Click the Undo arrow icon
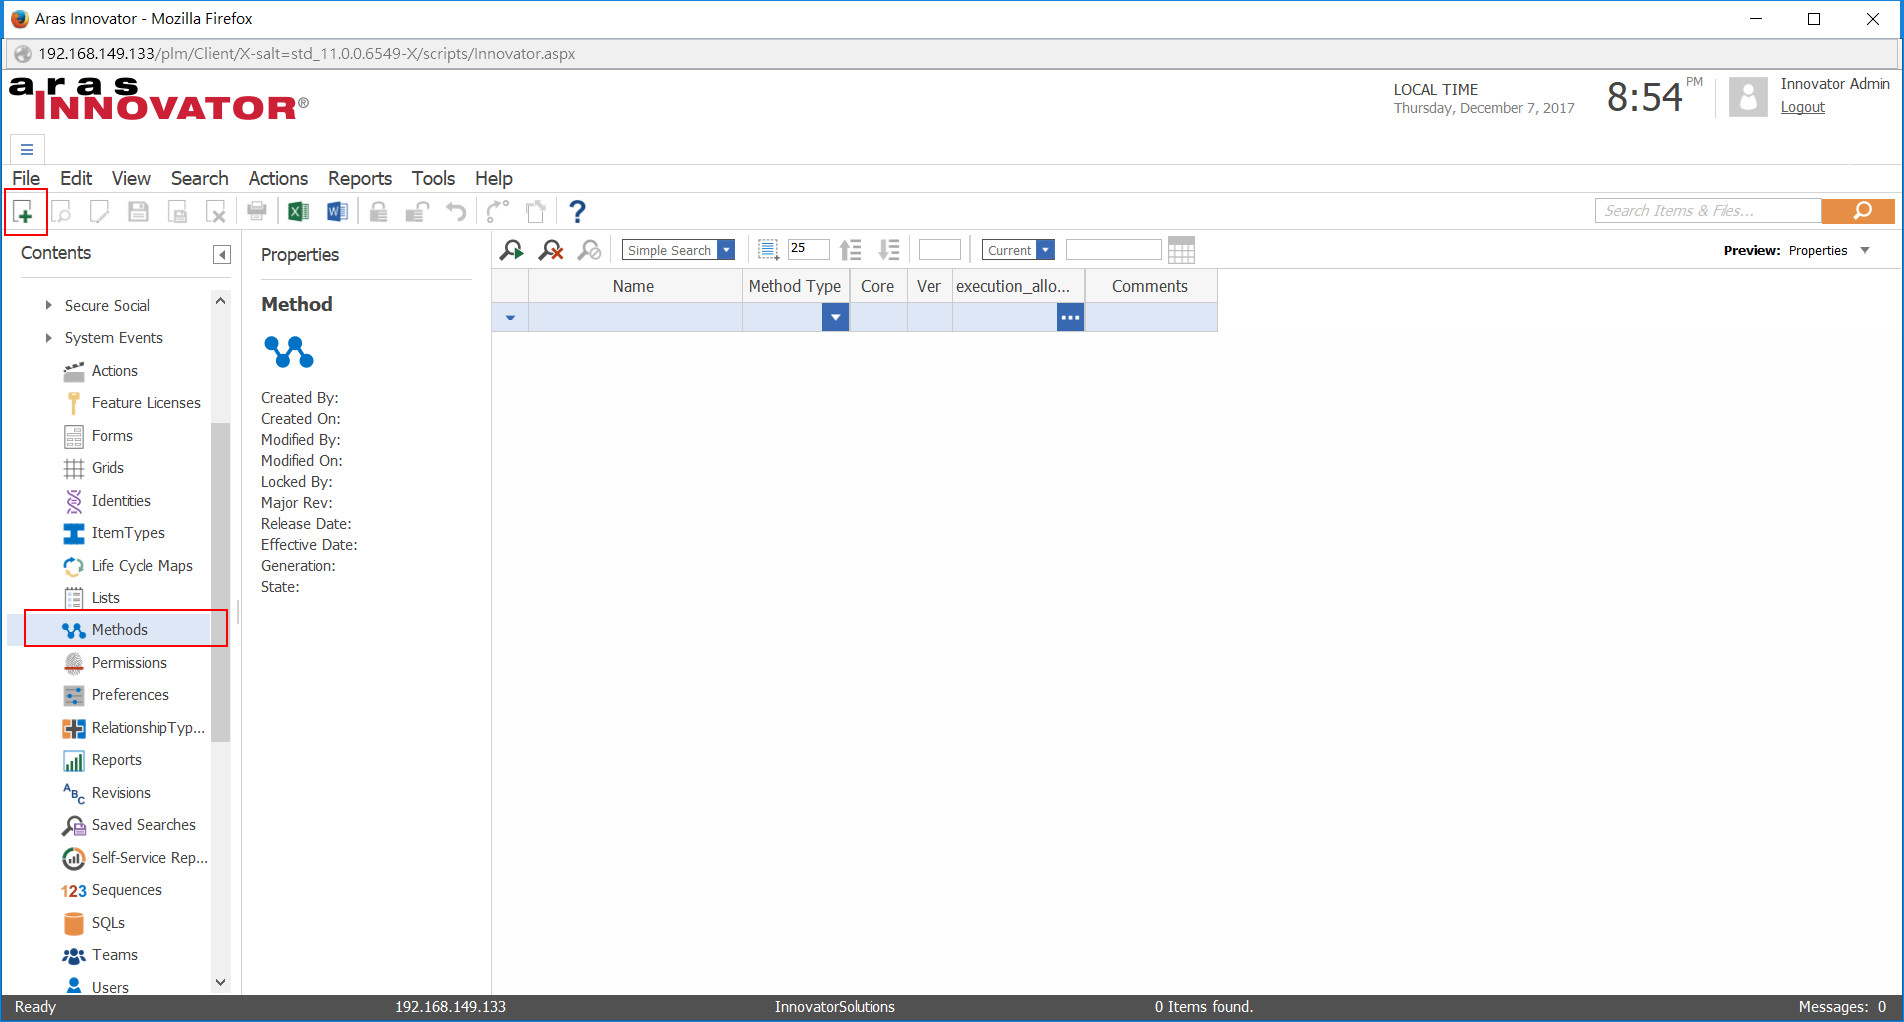This screenshot has width=1904, height=1022. coord(456,212)
